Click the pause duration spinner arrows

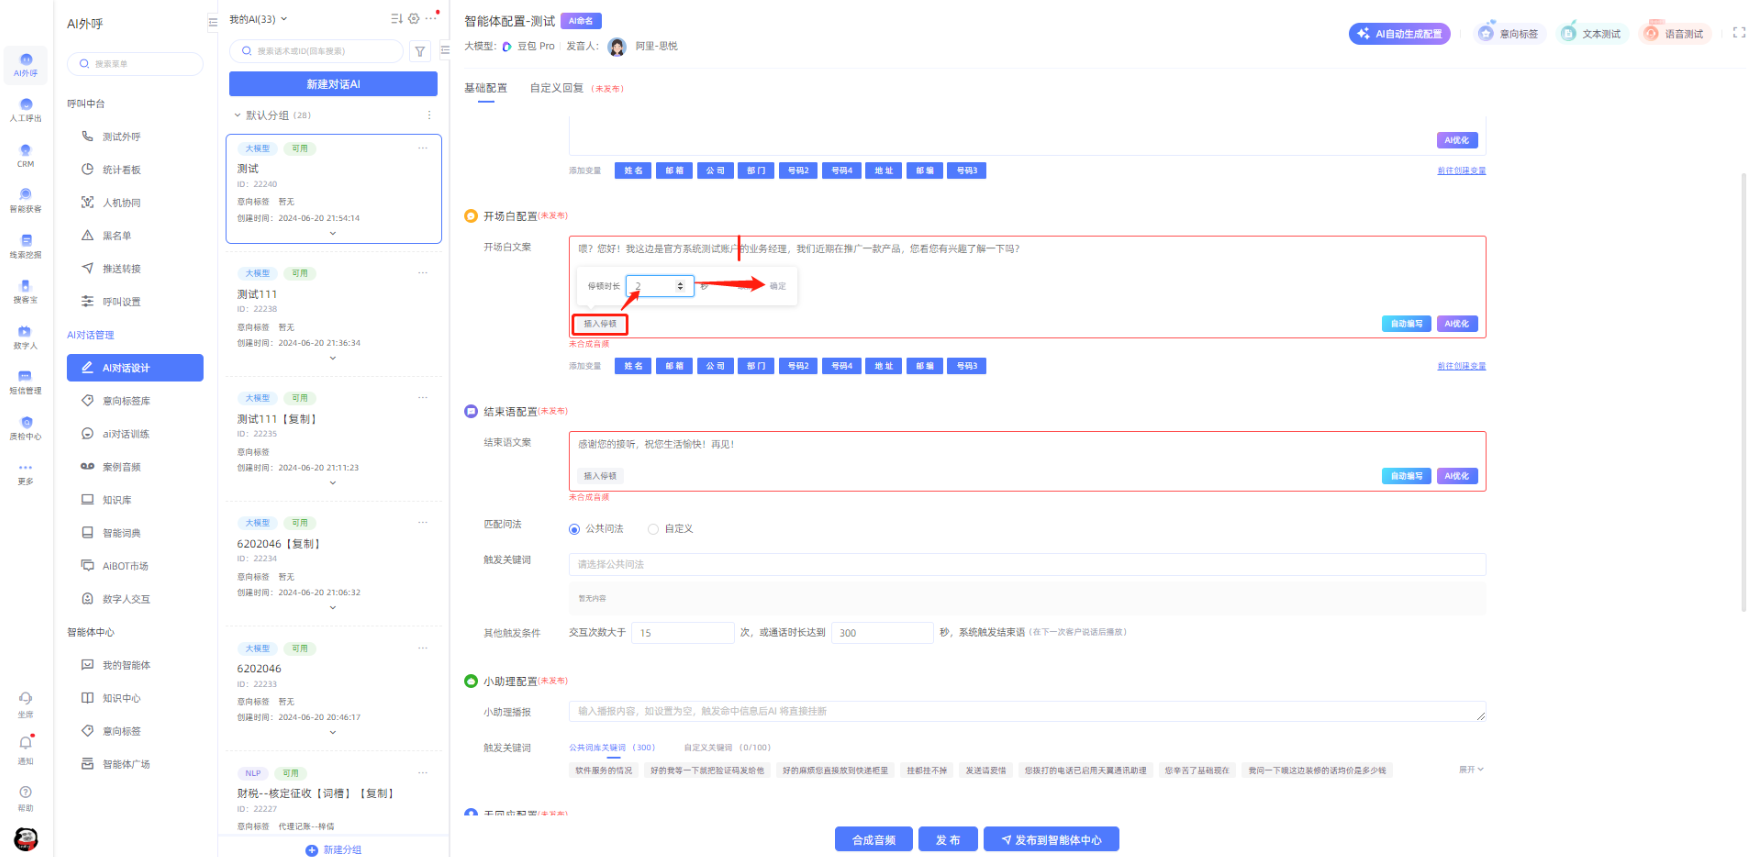681,286
